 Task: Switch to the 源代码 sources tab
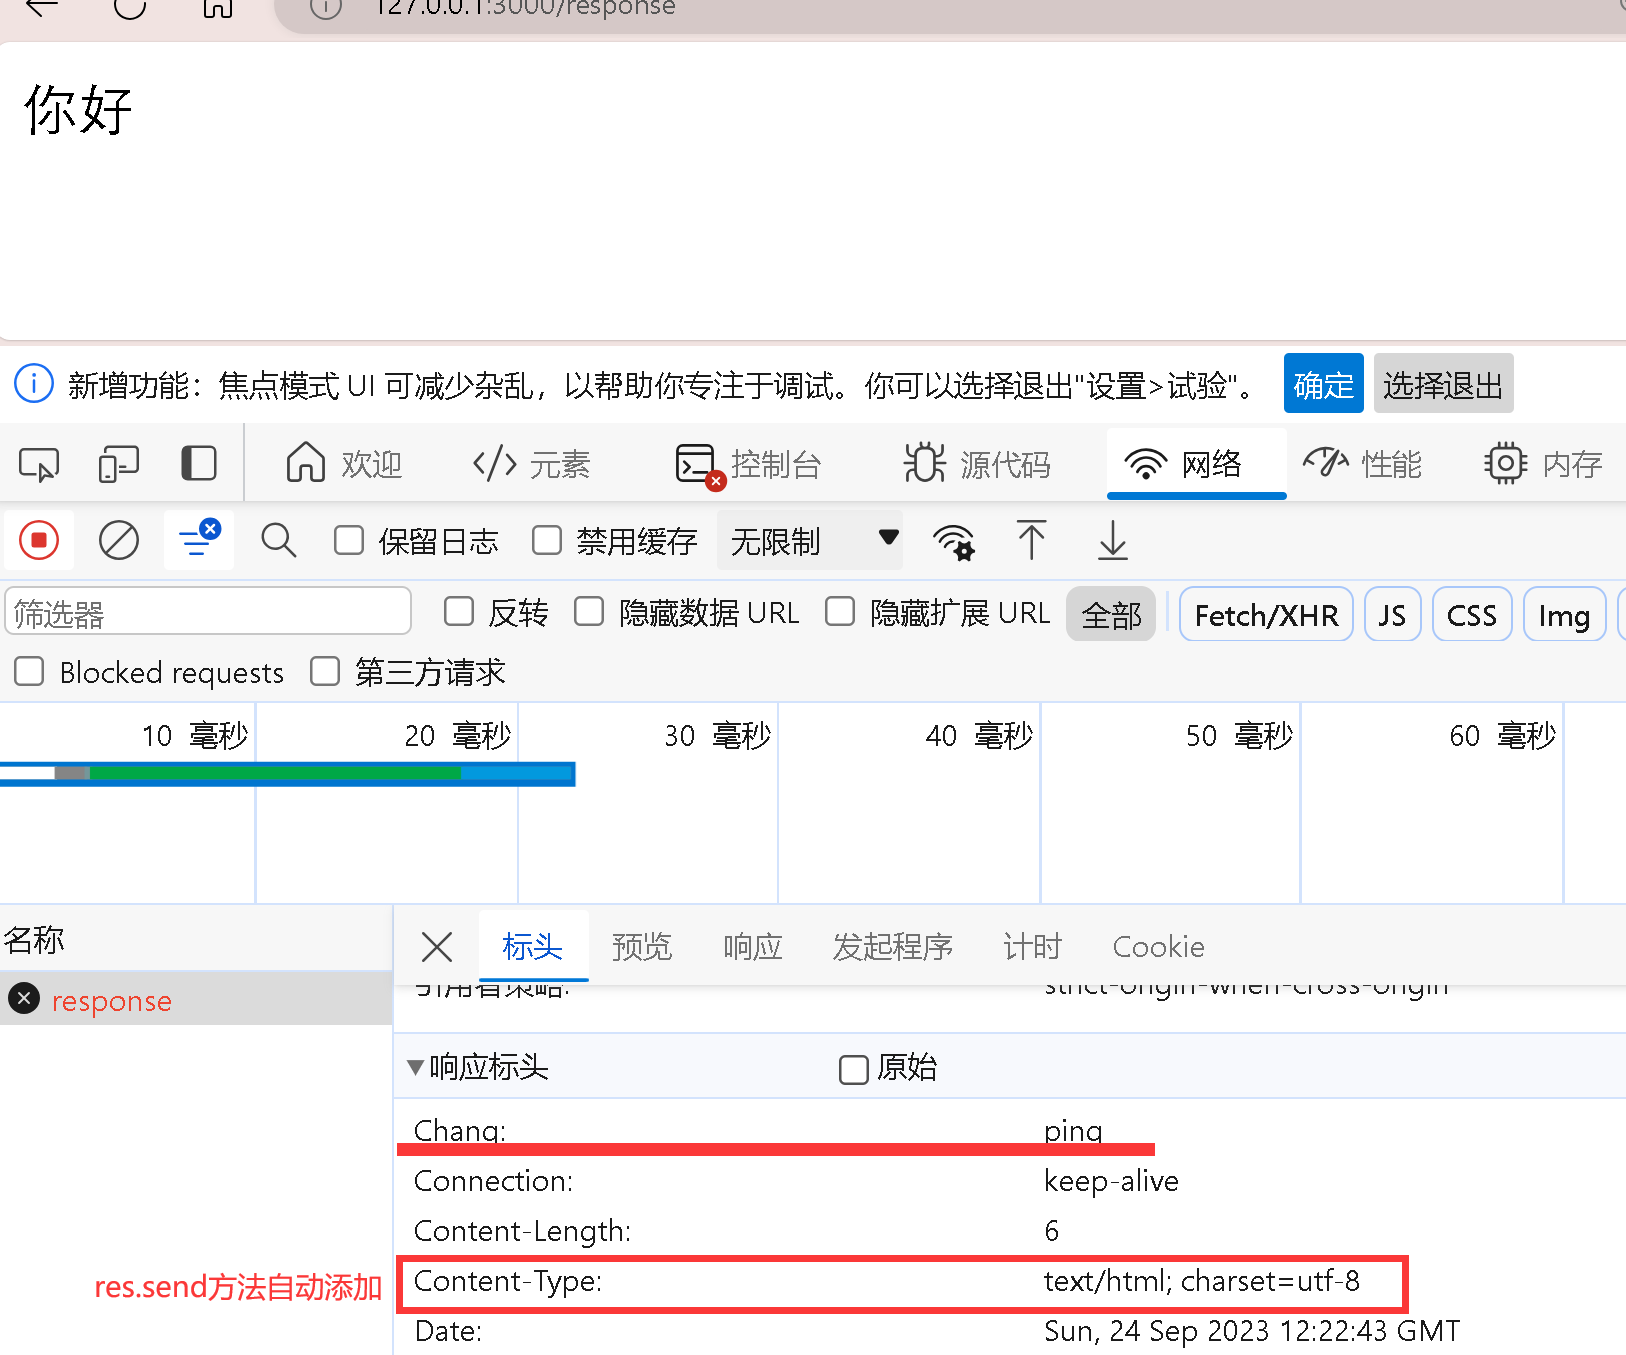(x=977, y=464)
